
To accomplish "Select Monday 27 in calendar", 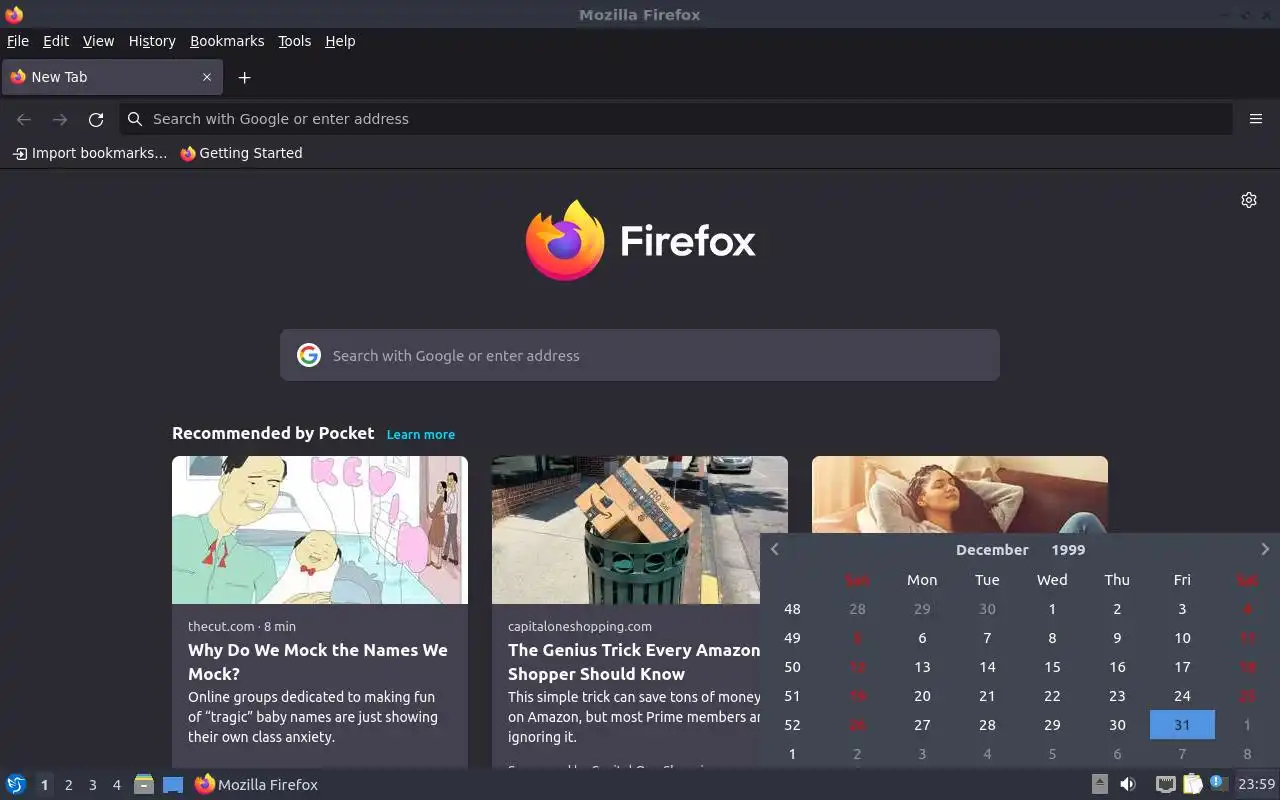I will [x=922, y=725].
